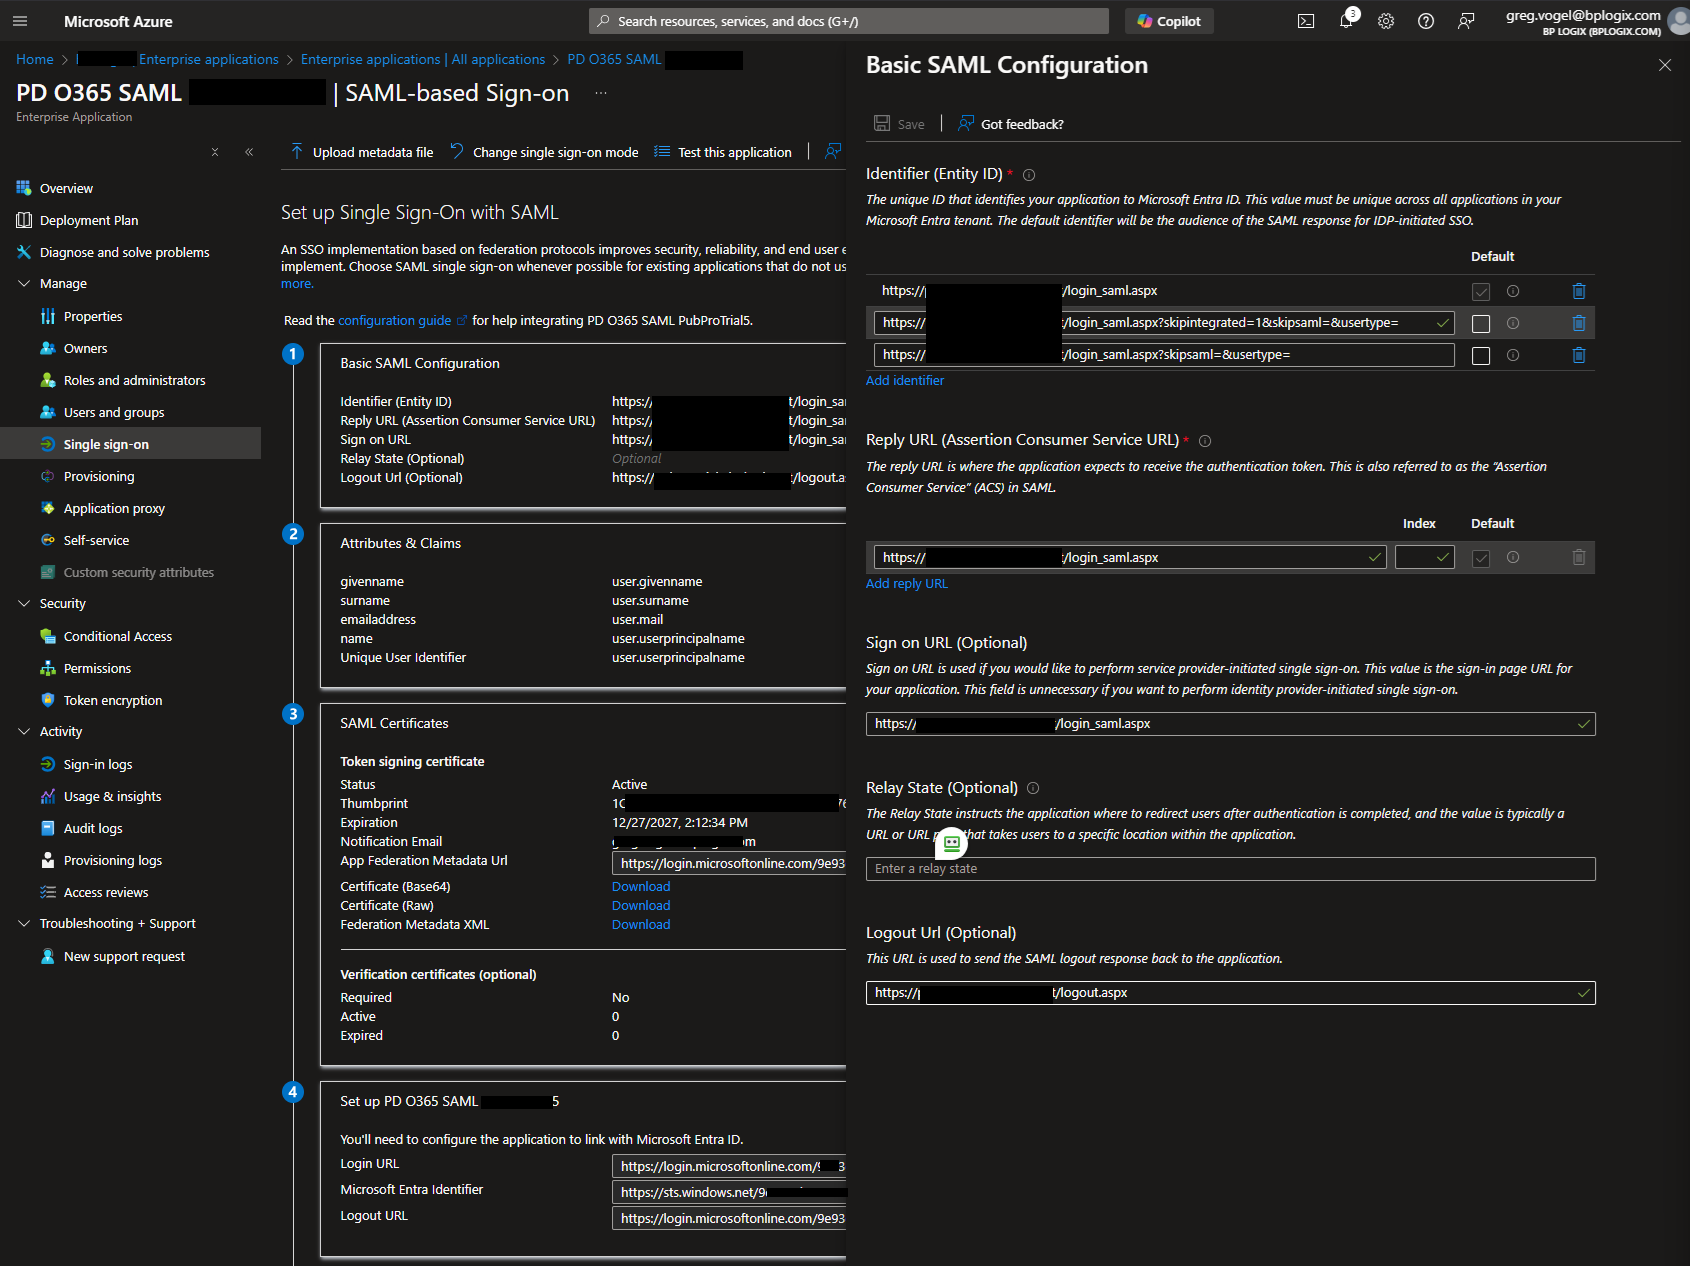Open the Cloud Shell terminal icon
Image resolution: width=1690 pixels, height=1266 pixels.
(1306, 21)
